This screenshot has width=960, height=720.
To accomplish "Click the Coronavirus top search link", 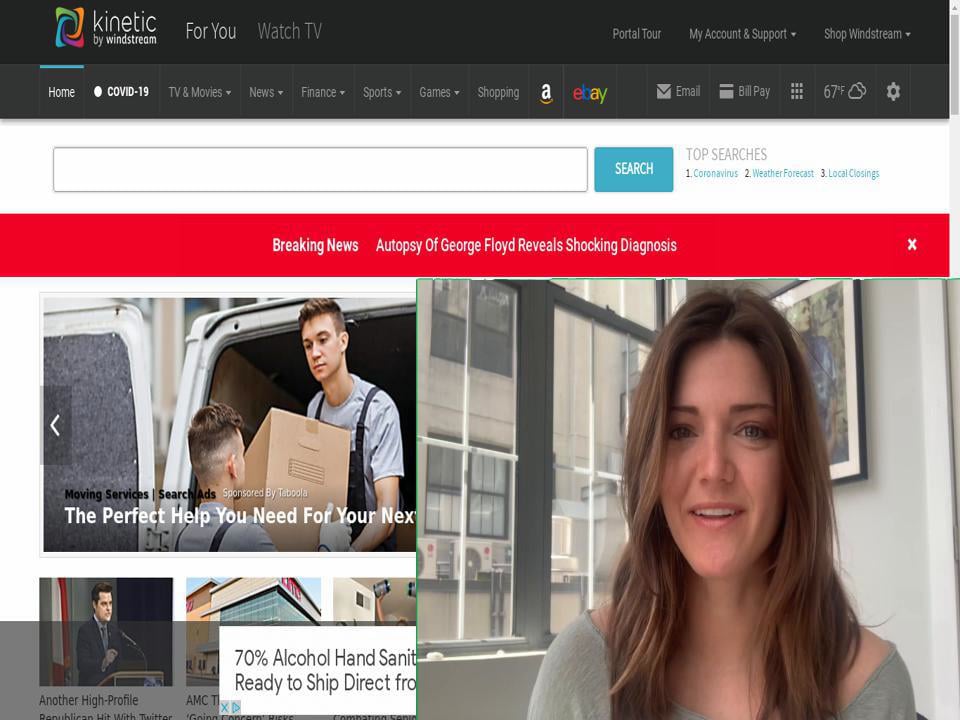I will (x=715, y=173).
